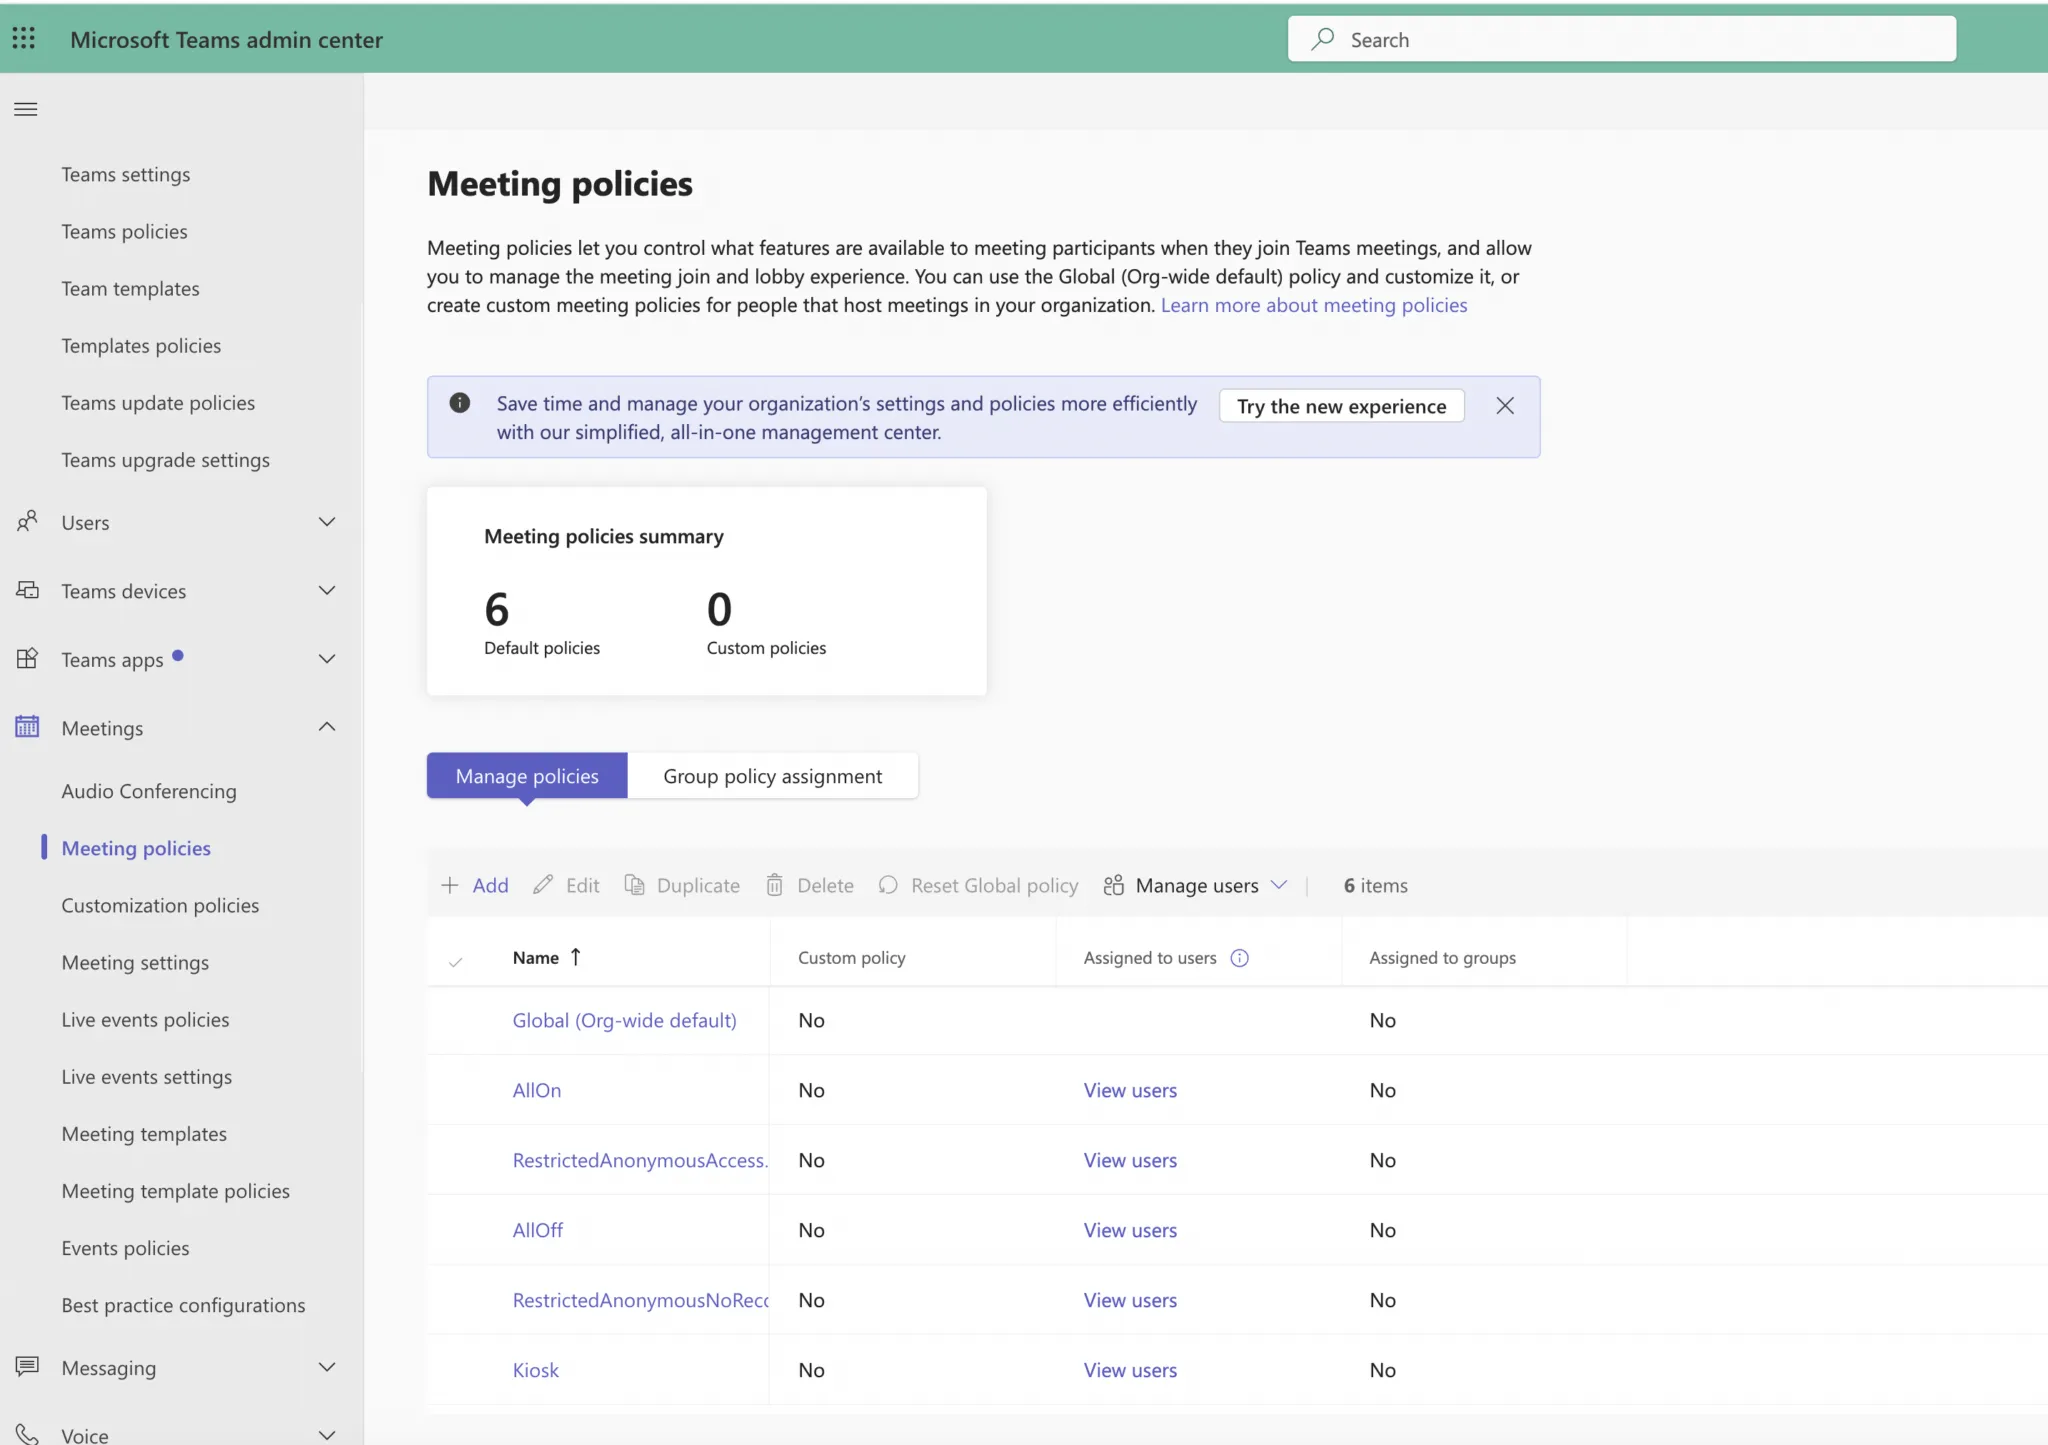Screen dimensions: 2048x1445
Task: Open Teams settings in sidebar
Action: (x=126, y=174)
